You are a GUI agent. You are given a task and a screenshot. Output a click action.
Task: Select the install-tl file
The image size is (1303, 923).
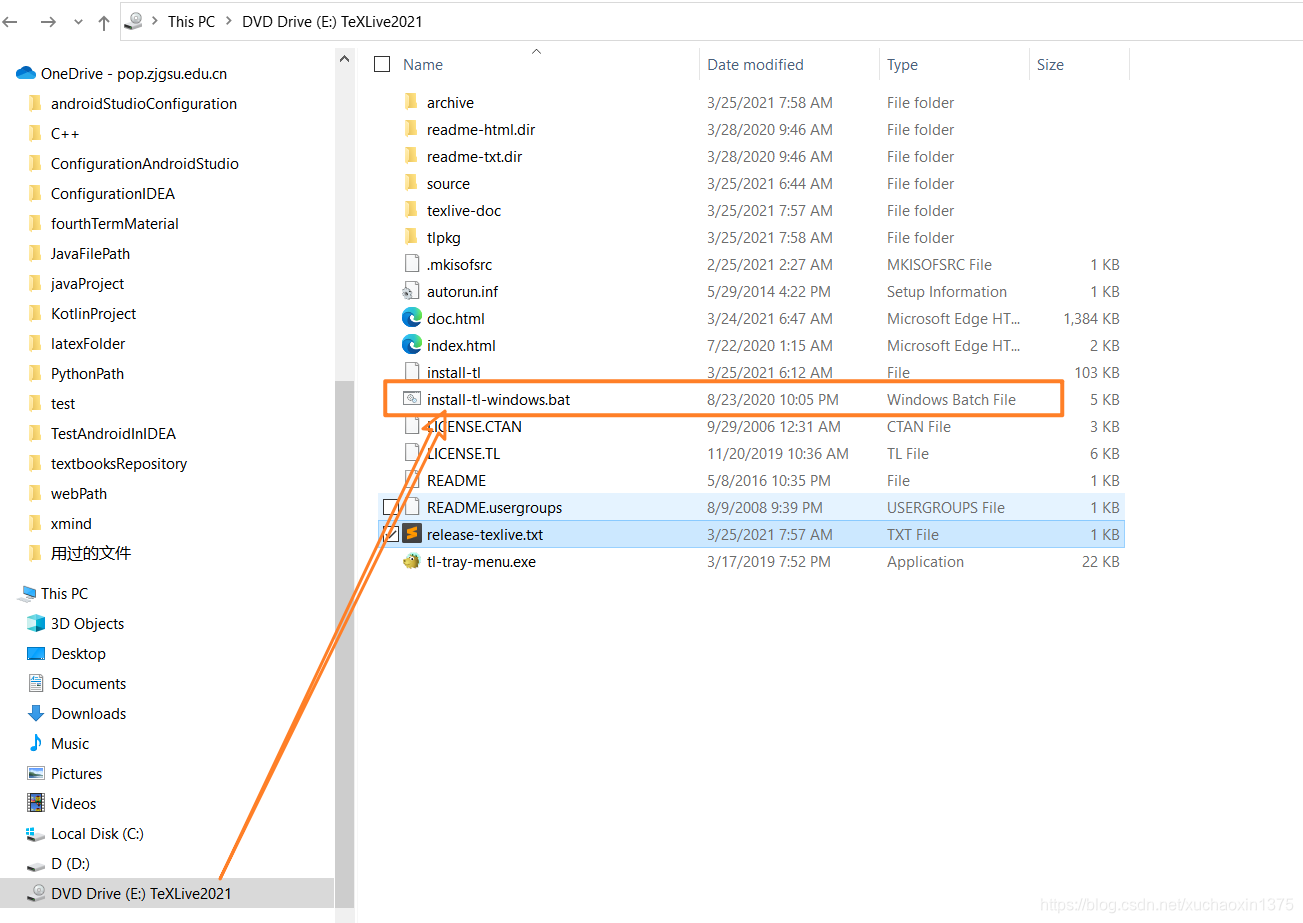coord(454,372)
